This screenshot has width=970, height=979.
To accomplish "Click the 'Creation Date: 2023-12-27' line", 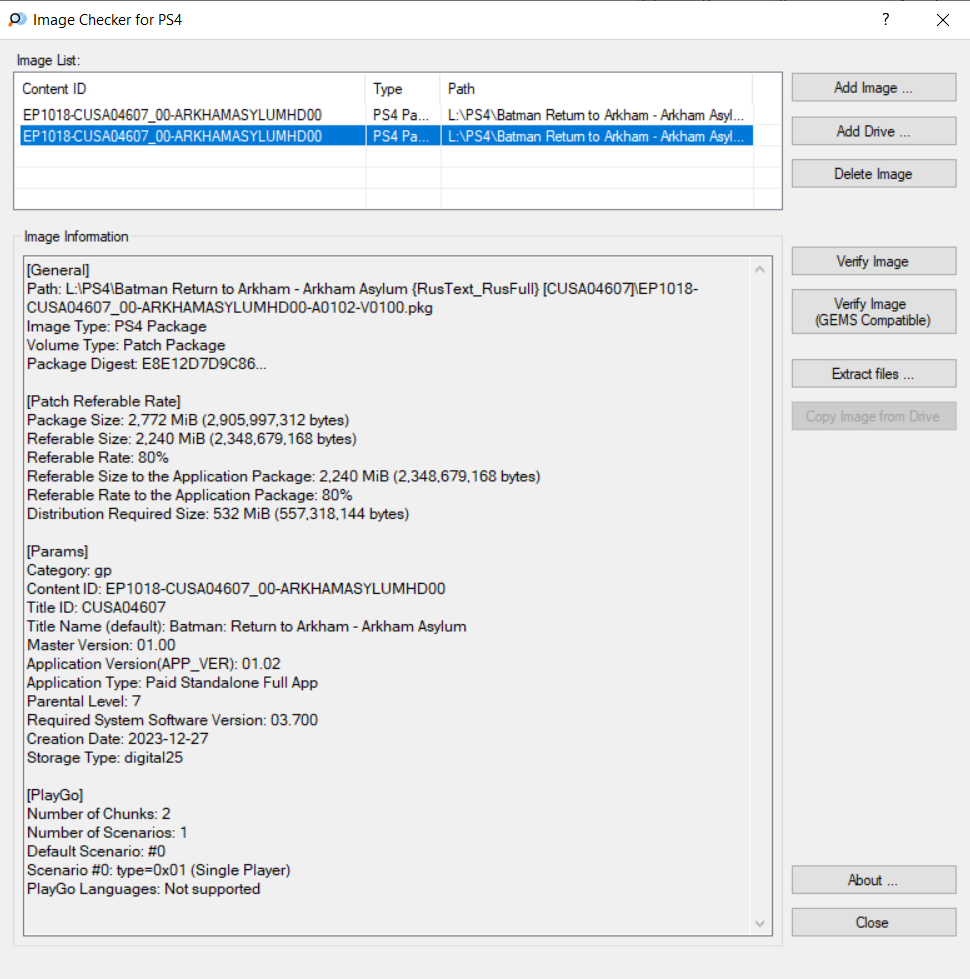I will coord(117,739).
